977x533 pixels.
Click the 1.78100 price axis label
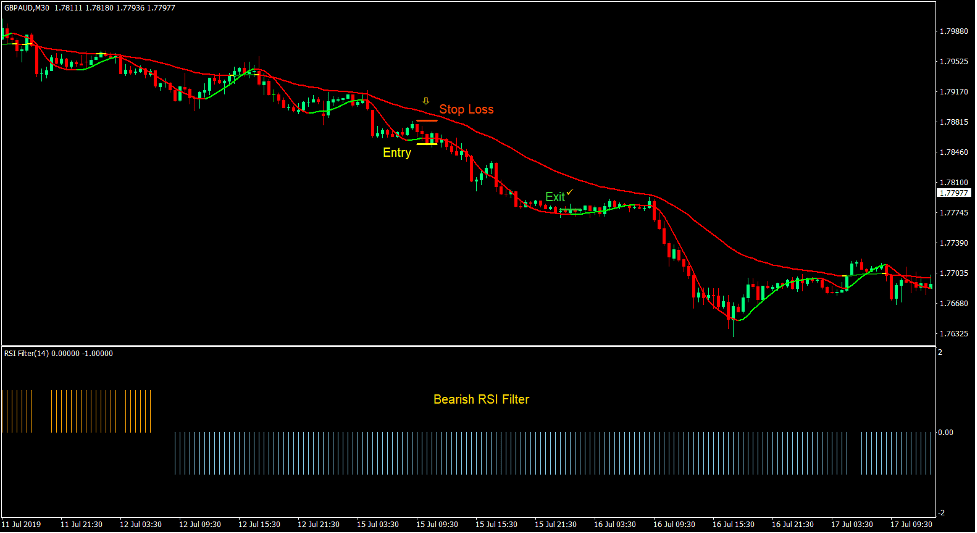pos(954,183)
